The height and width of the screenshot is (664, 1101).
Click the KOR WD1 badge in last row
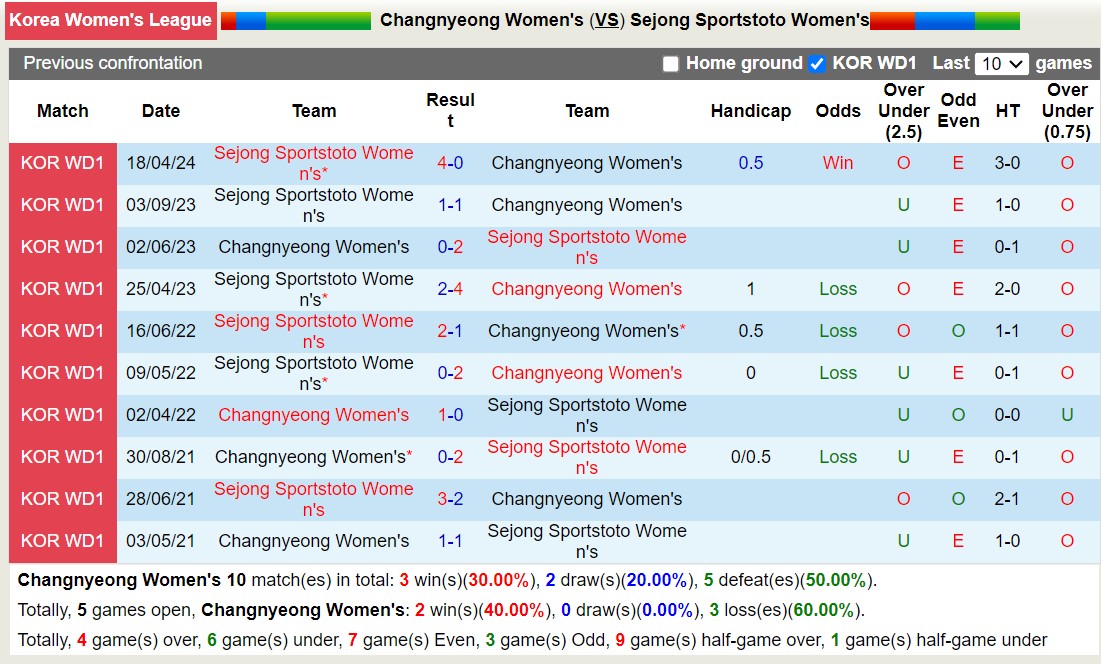pos(62,541)
